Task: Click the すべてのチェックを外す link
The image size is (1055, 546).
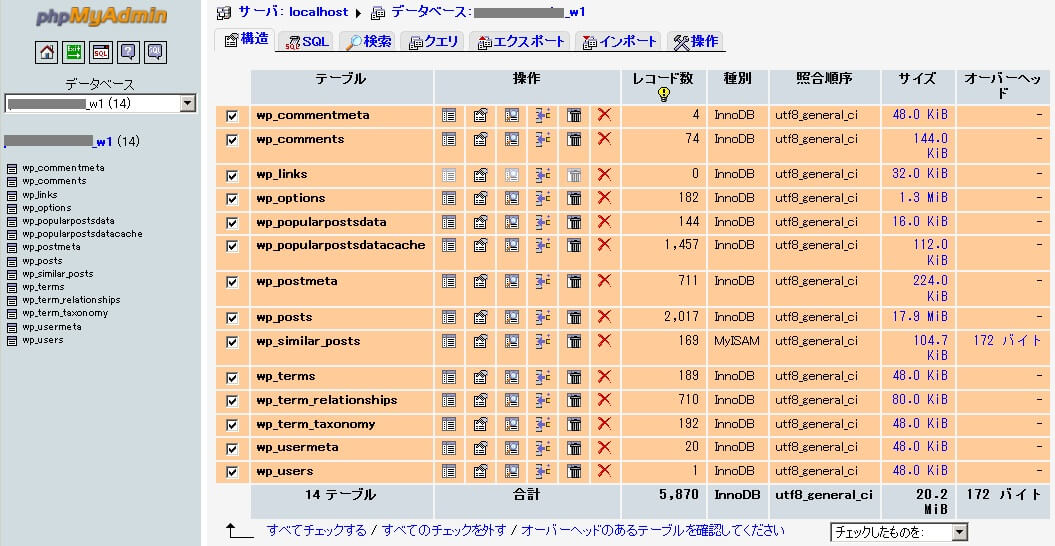Action: coord(444,531)
